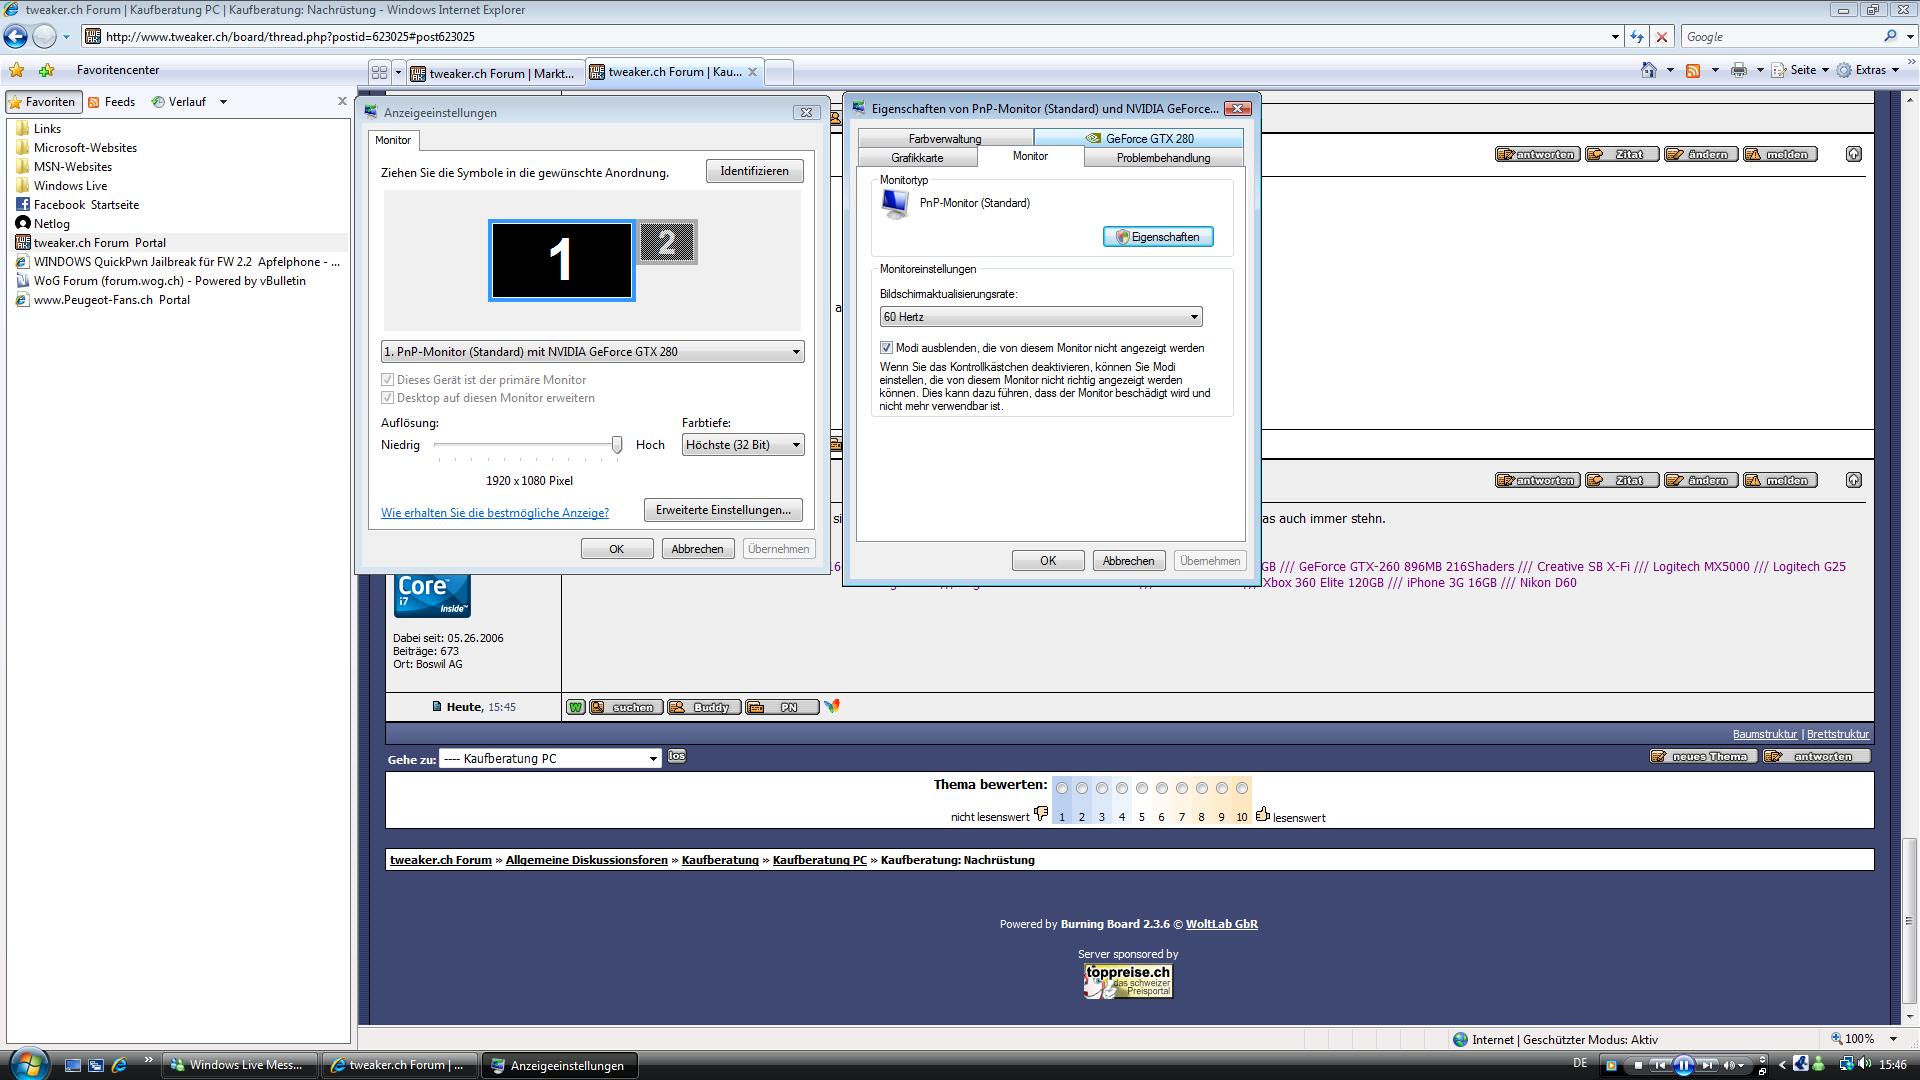
Task: Go to previous track in taskbar player
Action: pyautogui.click(x=1660, y=1065)
